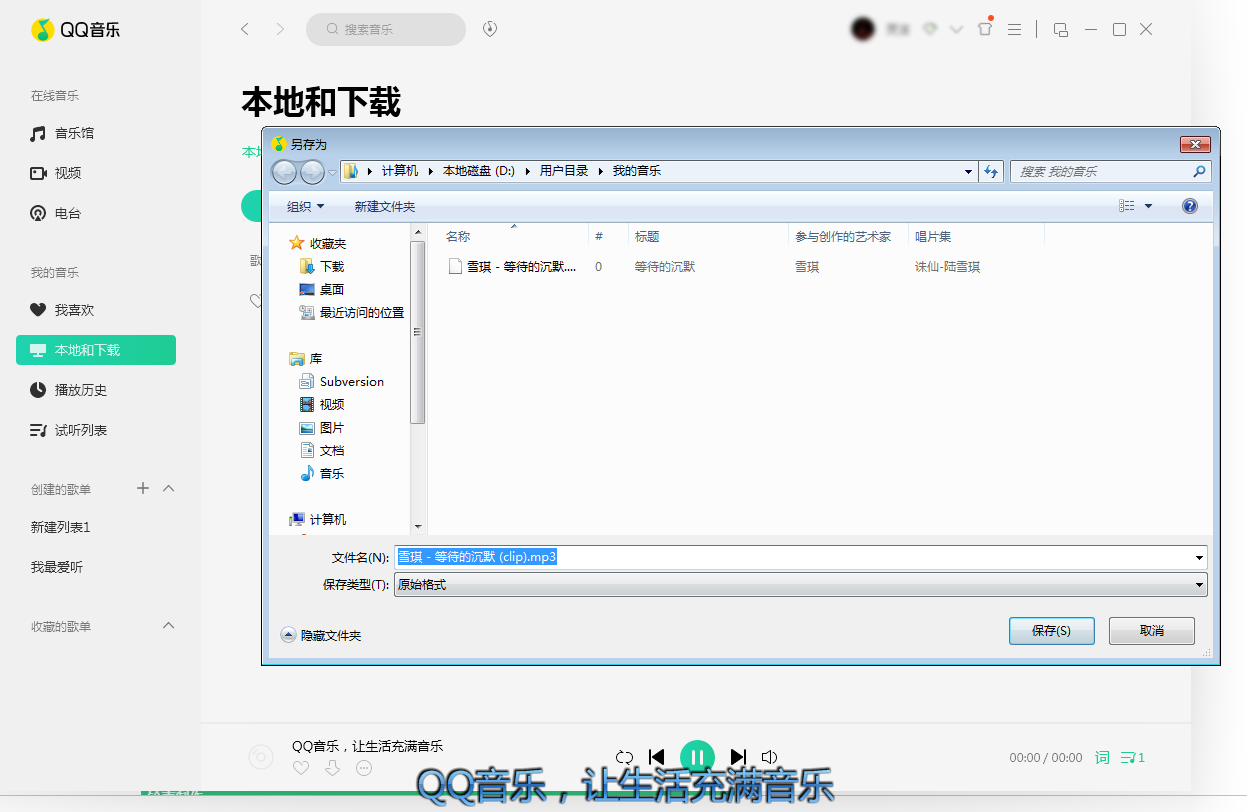Image resolution: width=1247 pixels, height=812 pixels.
Task: Open the 组织 dropdown in the dialog
Action: tap(305, 206)
